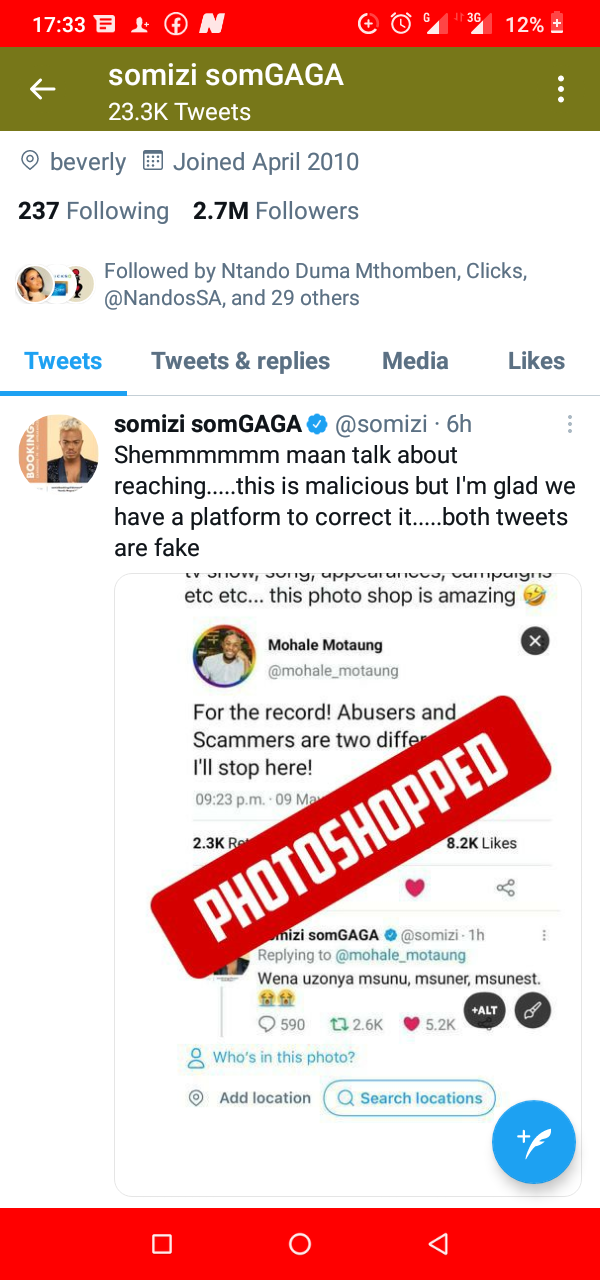Tap the +ALT badge on the image
Image resolution: width=600 pixels, height=1280 pixels.
pyautogui.click(x=484, y=1010)
